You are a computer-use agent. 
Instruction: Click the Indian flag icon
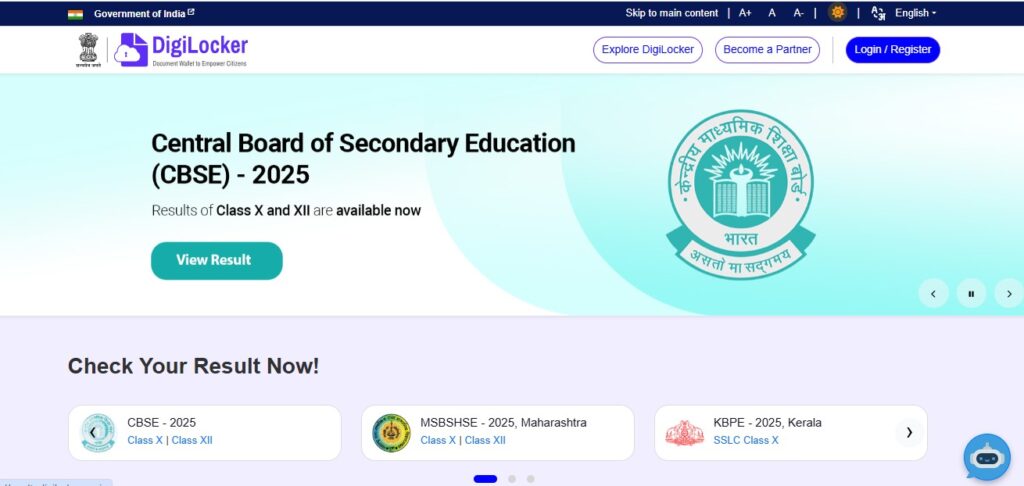pyautogui.click(x=75, y=14)
